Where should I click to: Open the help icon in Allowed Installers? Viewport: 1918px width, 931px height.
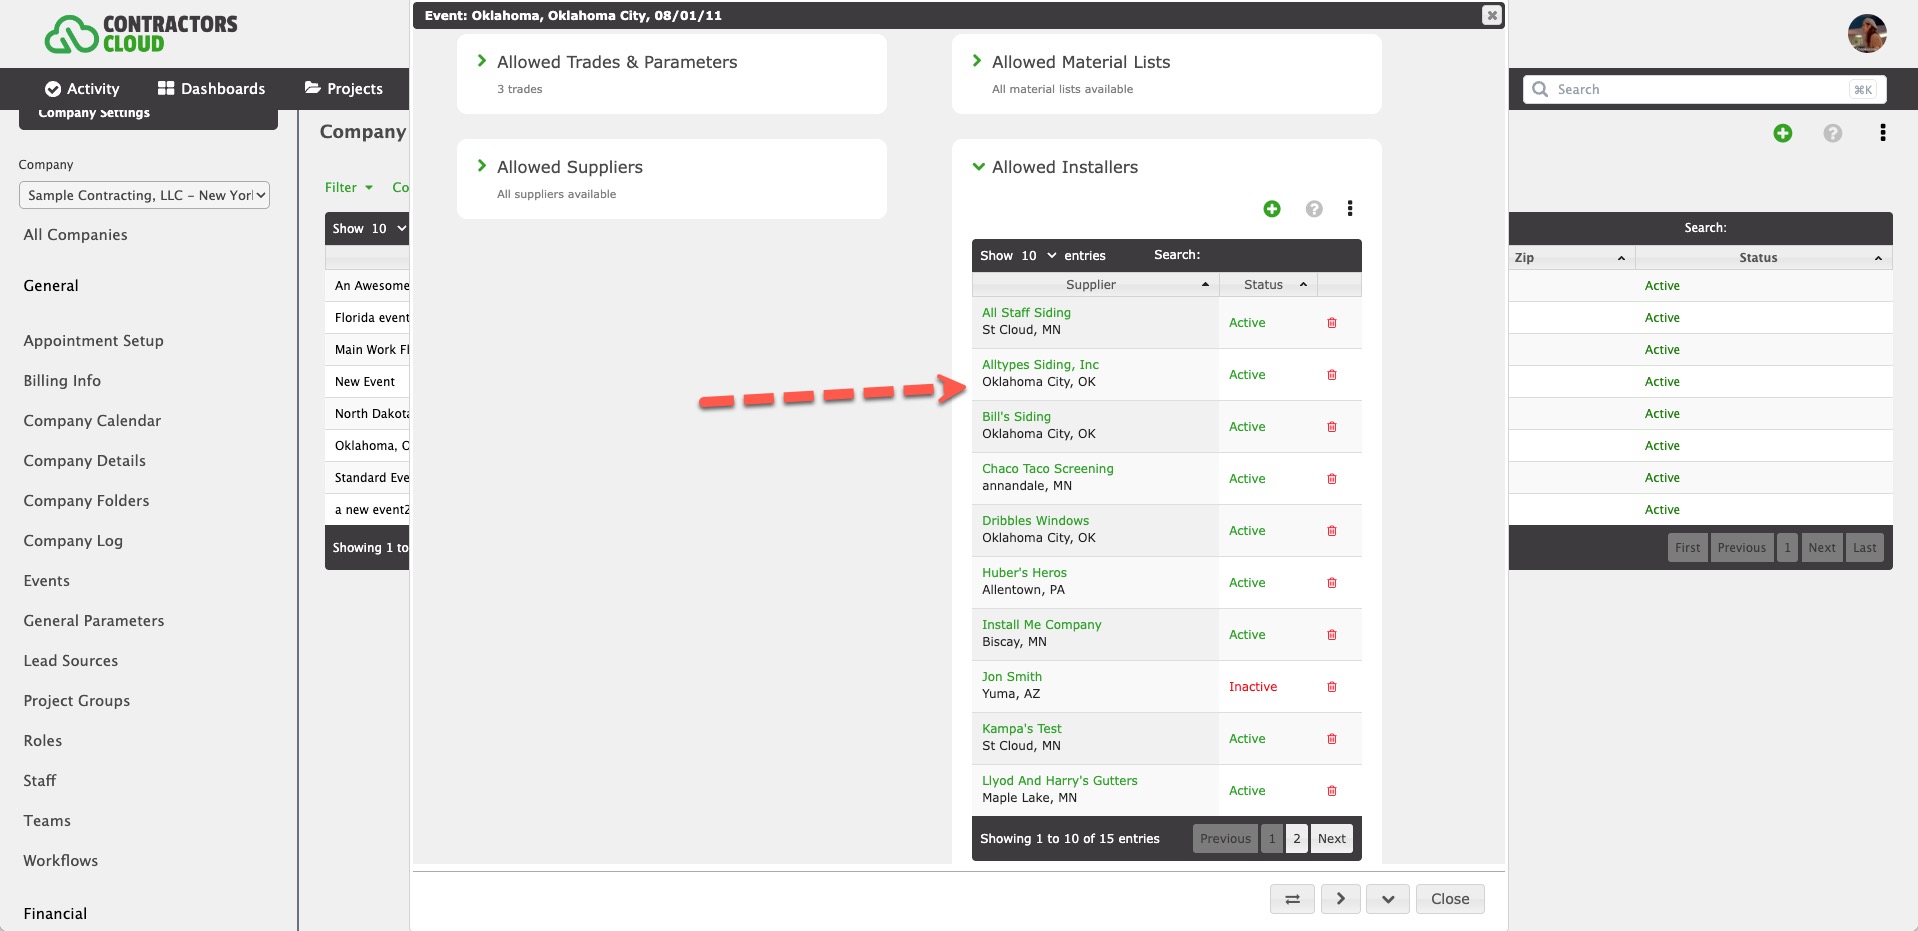[x=1314, y=209]
